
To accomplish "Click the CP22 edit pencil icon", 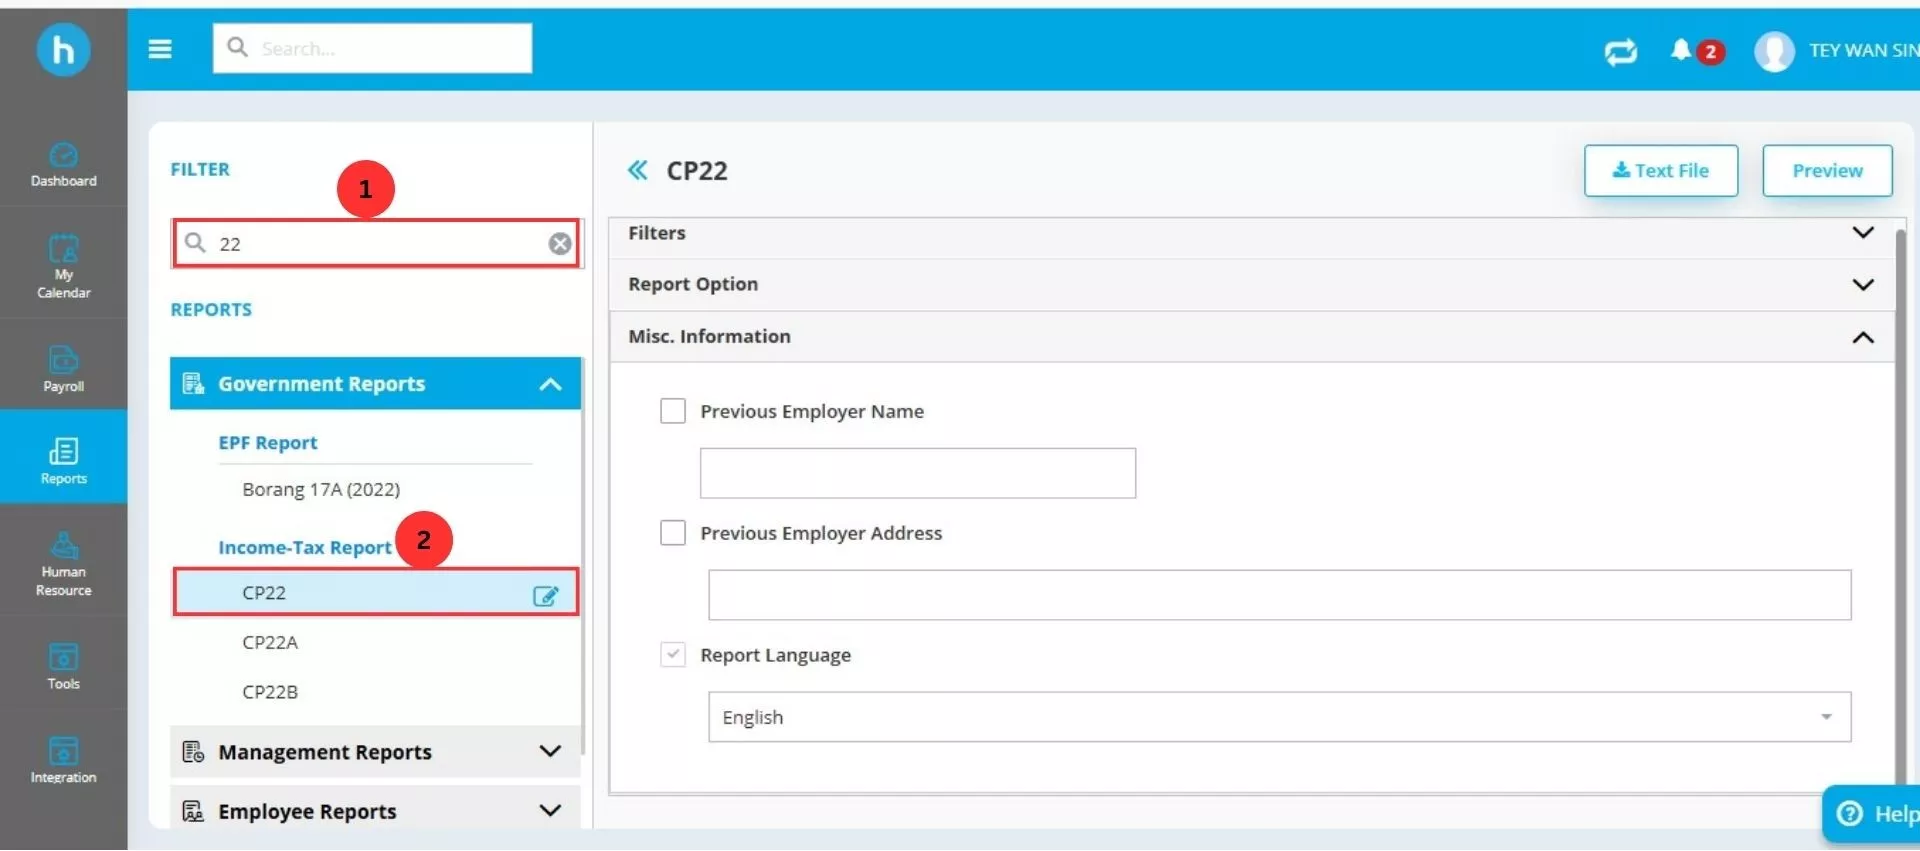I will coord(545,596).
